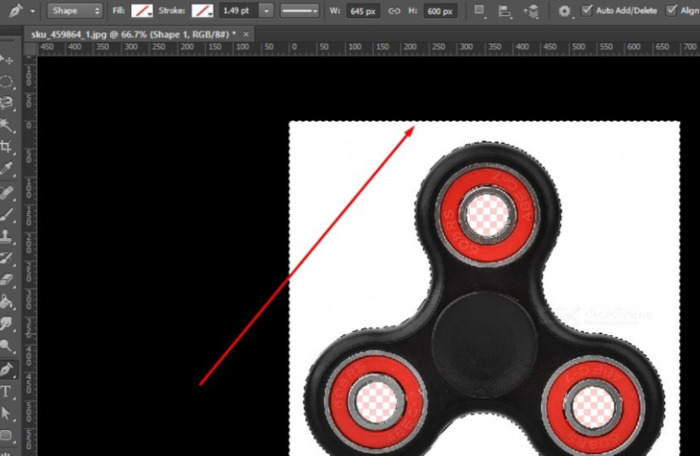
Task: Select the Elliptical Marquee tool
Action: 7,81
